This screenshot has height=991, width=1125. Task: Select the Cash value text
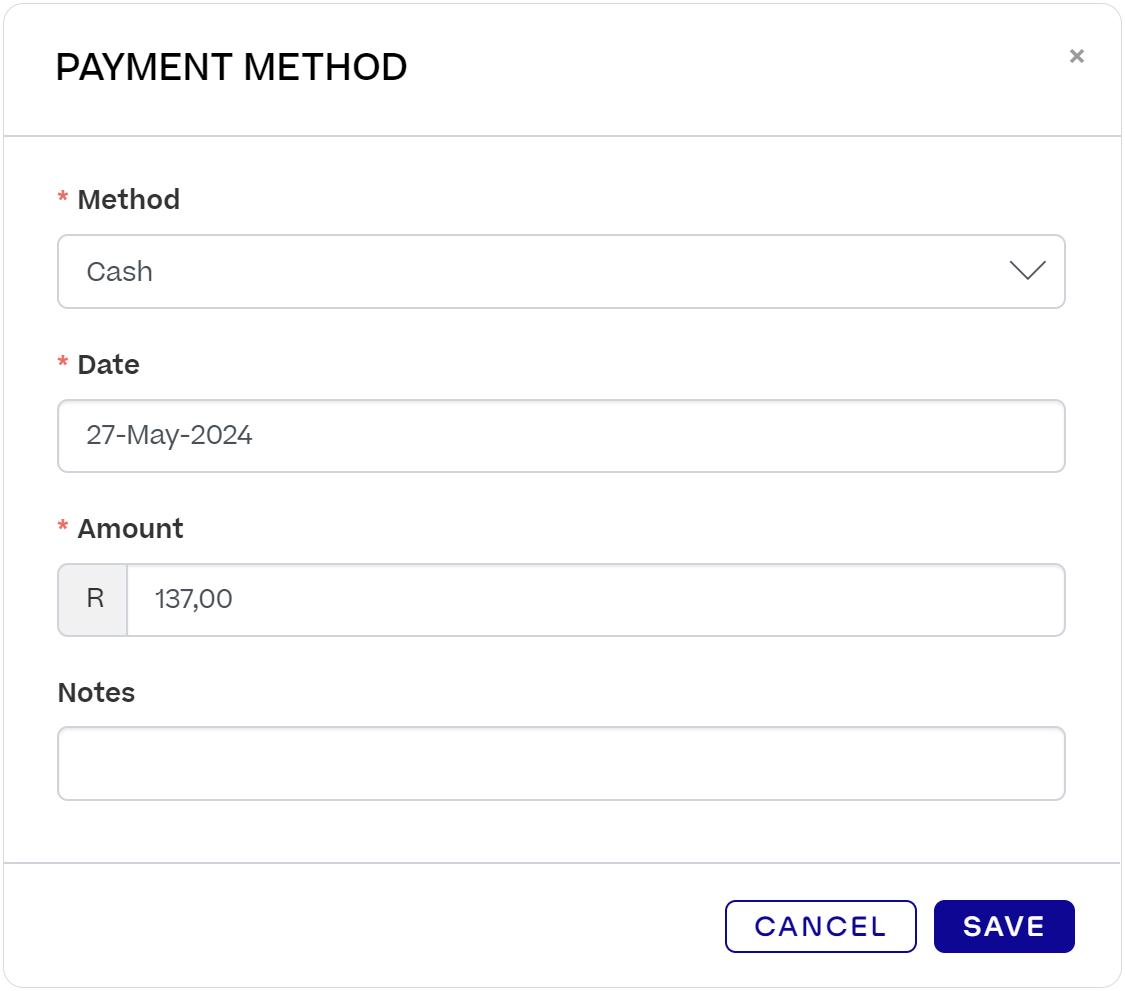pyautogui.click(x=119, y=272)
